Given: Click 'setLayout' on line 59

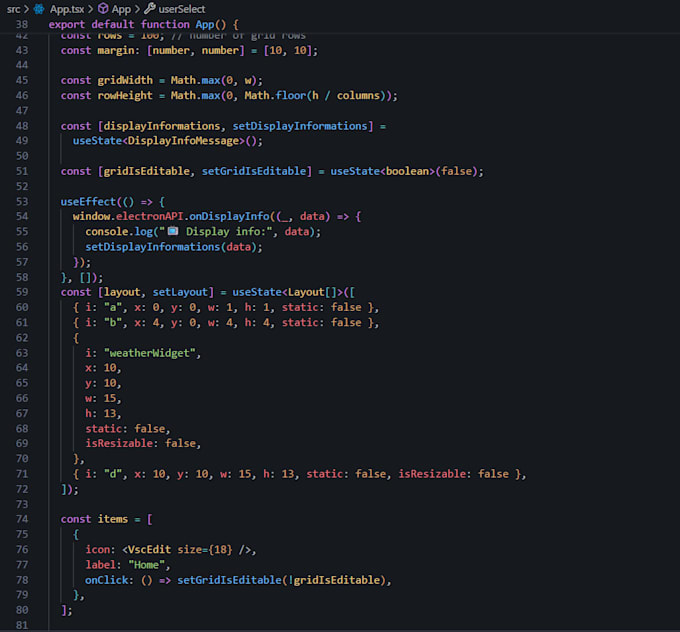Looking at the screenshot, I should (180, 292).
